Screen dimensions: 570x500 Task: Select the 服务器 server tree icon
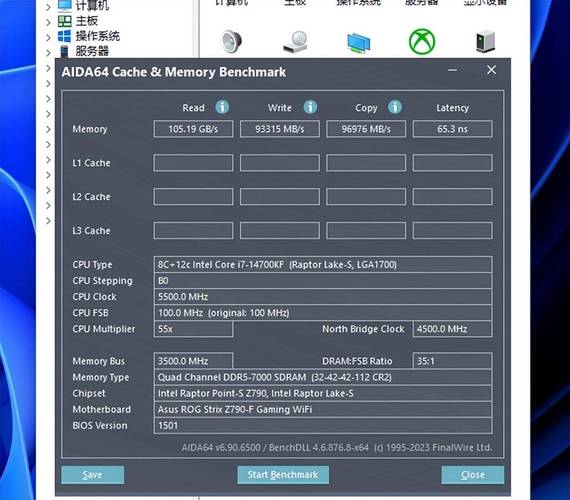coord(65,52)
